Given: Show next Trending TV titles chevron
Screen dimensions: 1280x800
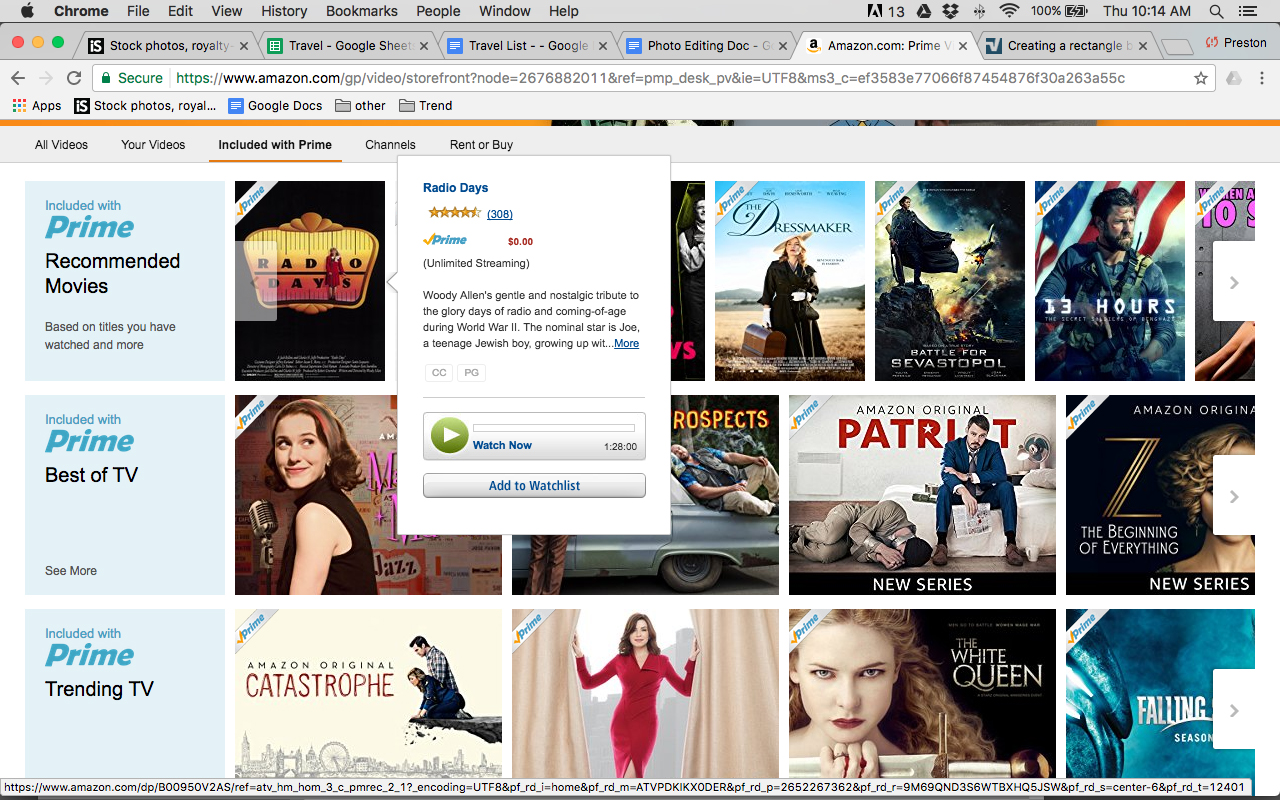Looking at the screenshot, I should 1234,710.
